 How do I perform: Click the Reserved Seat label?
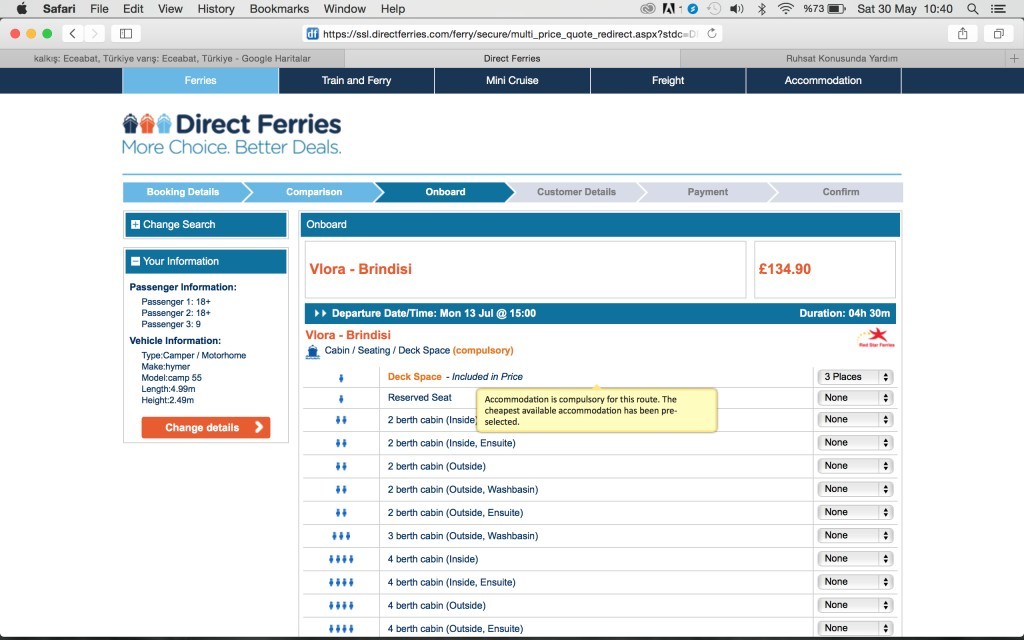pos(420,398)
